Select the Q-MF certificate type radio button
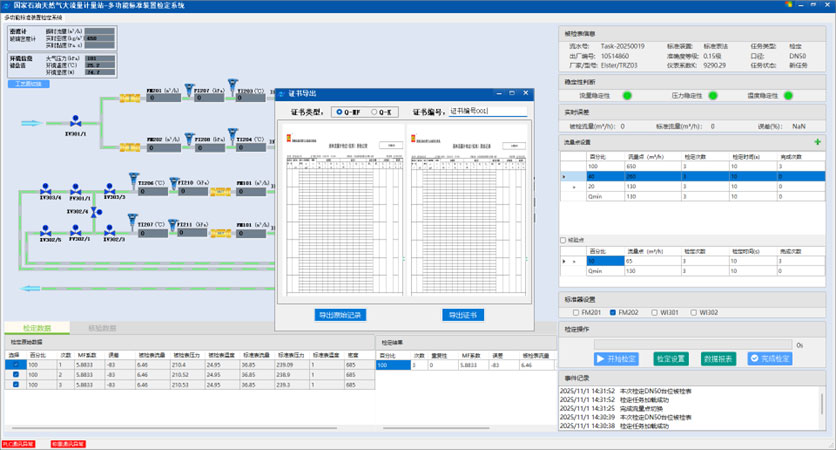Screen dimensions: 836x450 337,111
